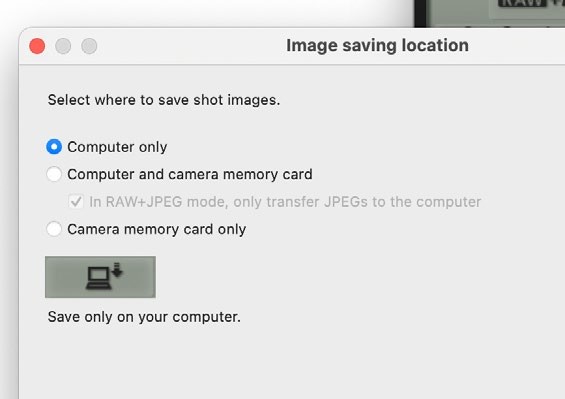
Task: Toggle the RAW+JPEG only-transfer-JPEGs checkbox
Action: (76, 201)
